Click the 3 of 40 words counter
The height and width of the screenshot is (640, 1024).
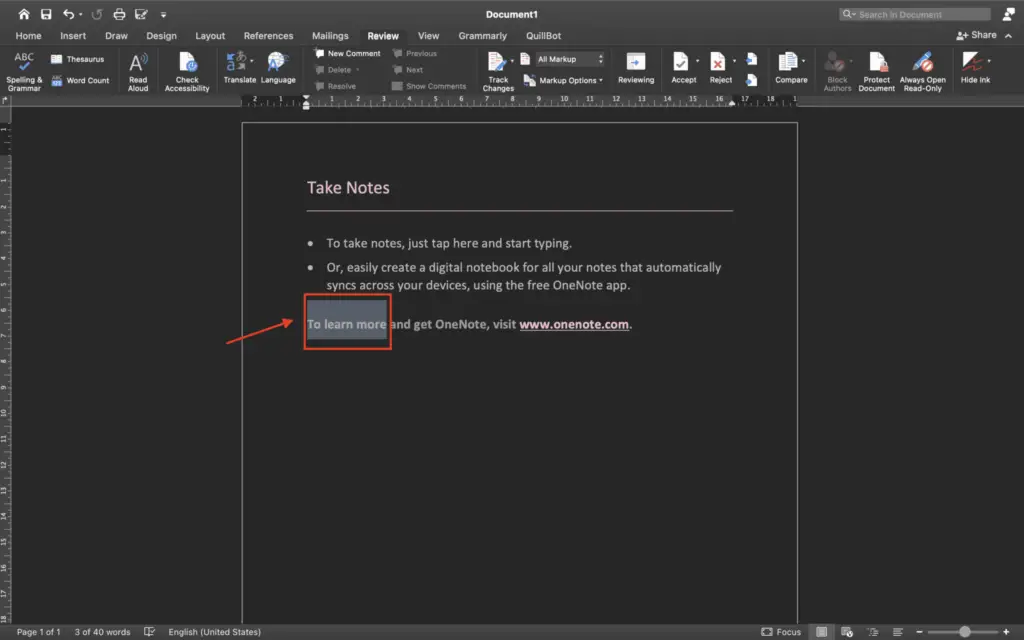pyautogui.click(x=102, y=632)
